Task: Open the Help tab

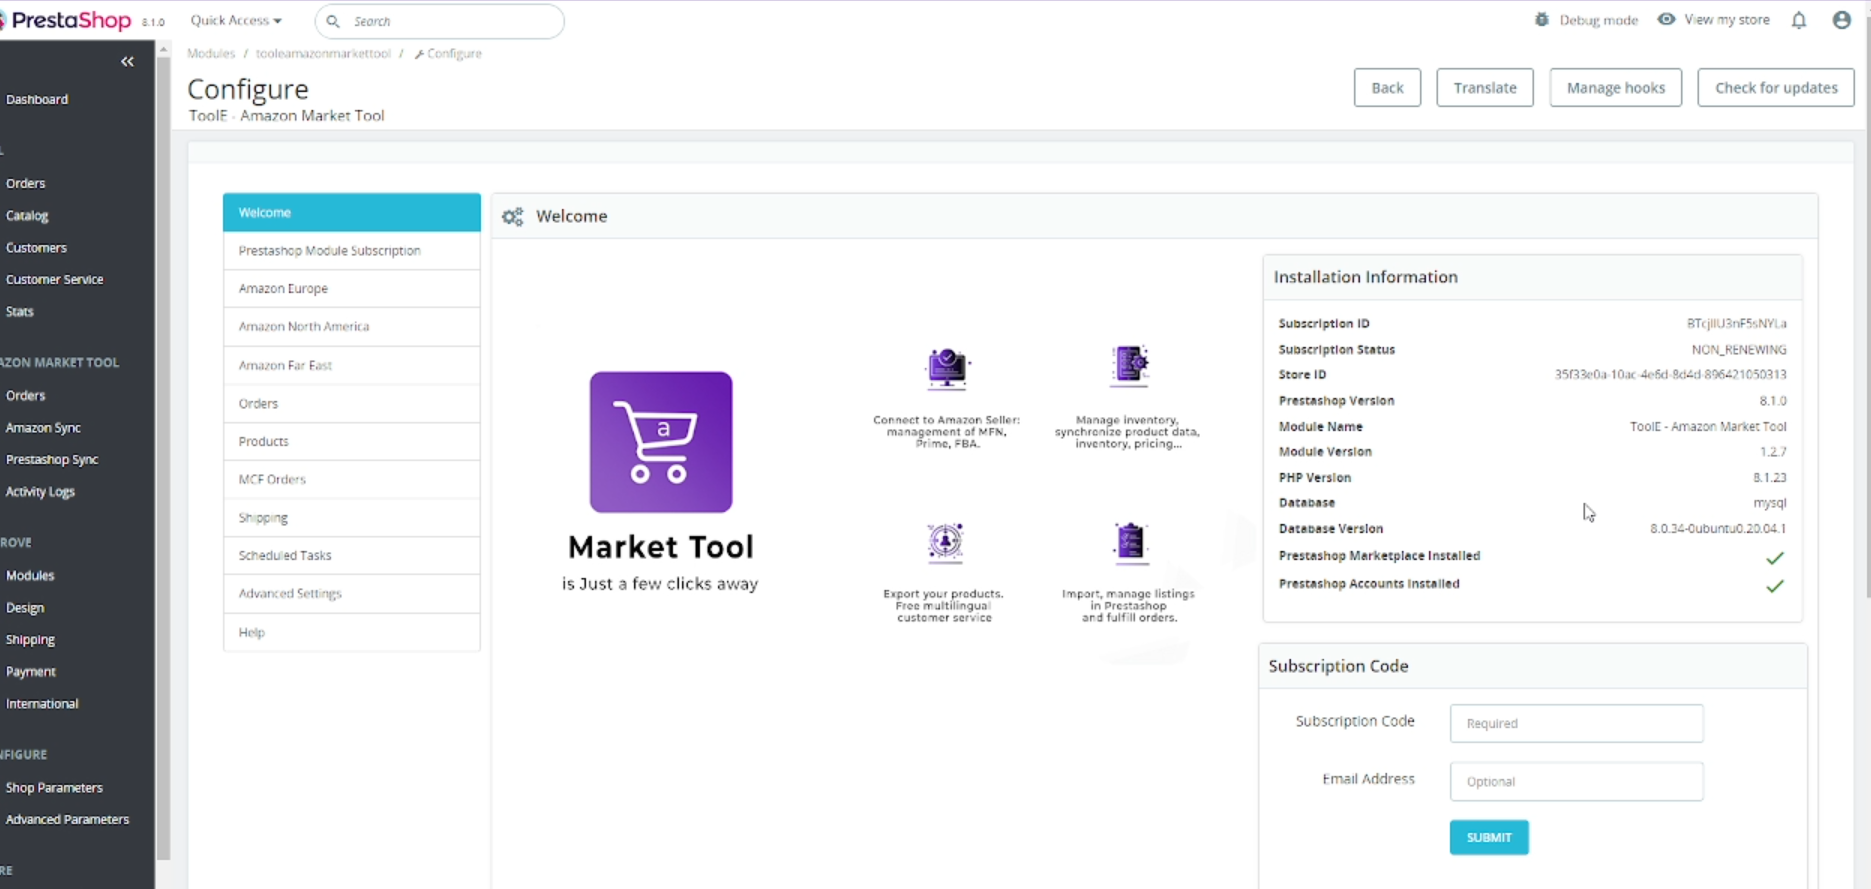Action: tap(352, 633)
